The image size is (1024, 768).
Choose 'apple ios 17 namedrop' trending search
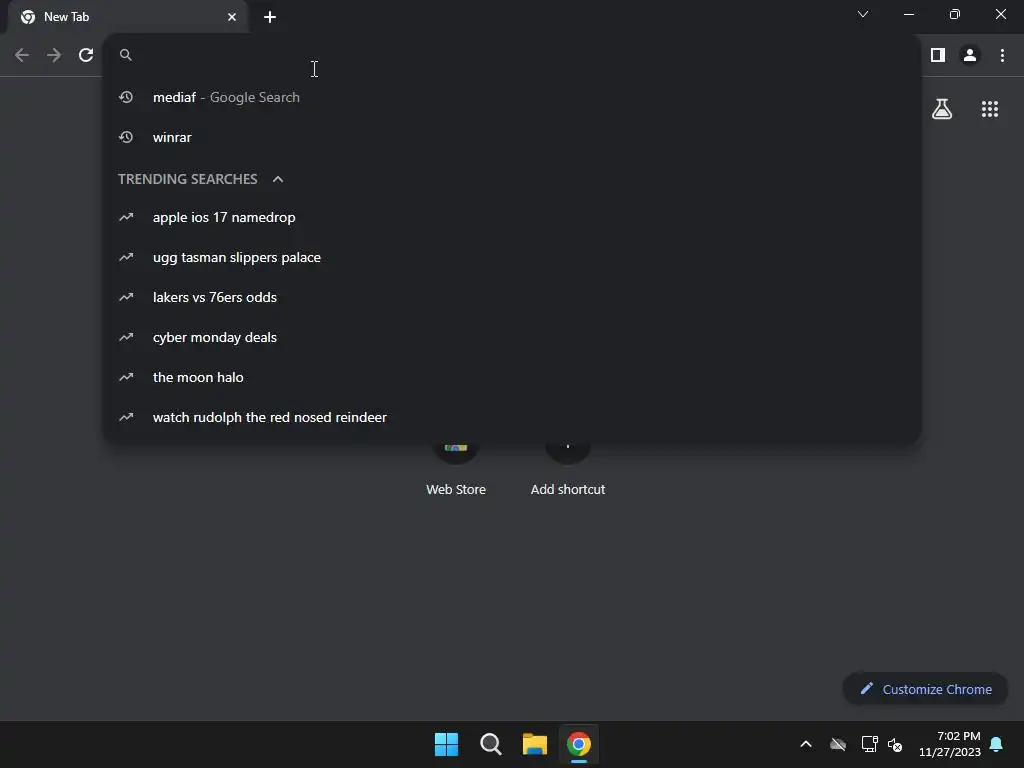[x=512, y=217]
